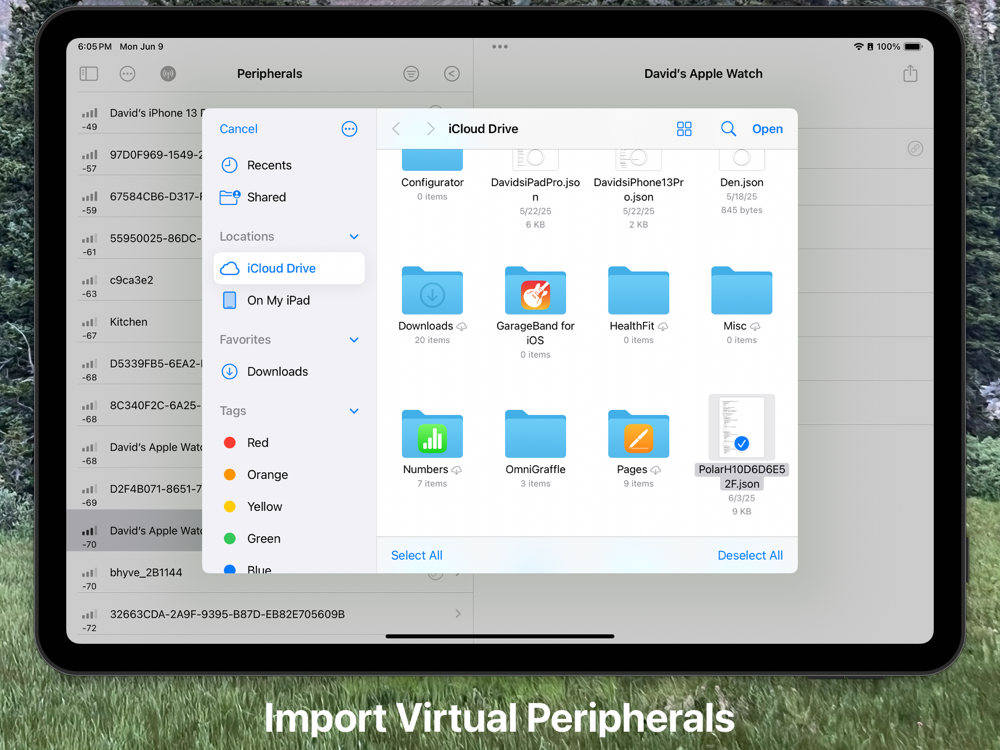
Task: Open the OmniGraffle folder
Action: tap(535, 448)
